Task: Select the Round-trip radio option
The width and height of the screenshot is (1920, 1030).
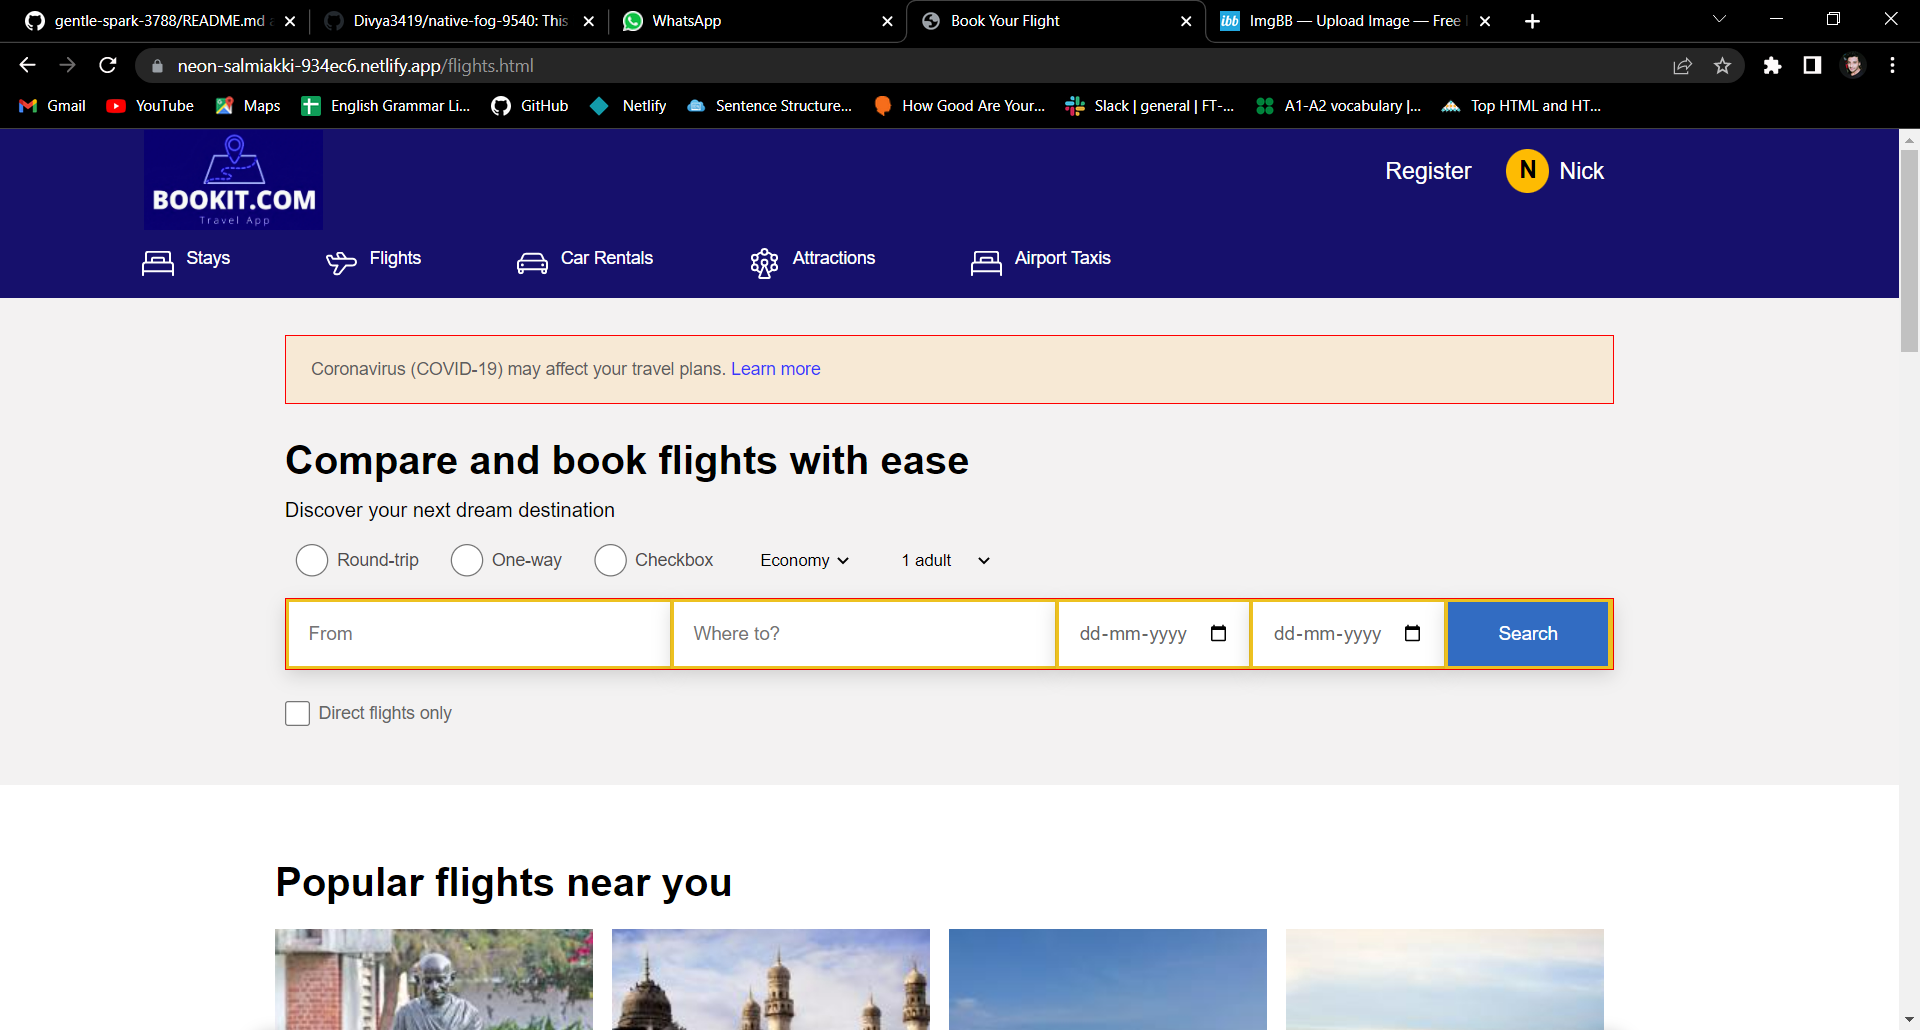Action: 312,560
